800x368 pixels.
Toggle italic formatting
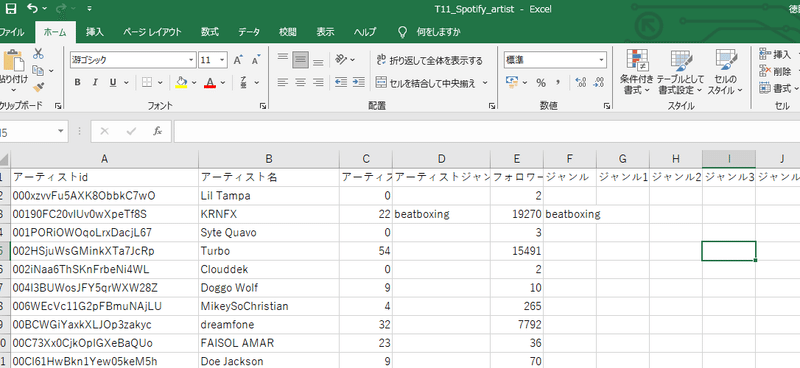(95, 82)
